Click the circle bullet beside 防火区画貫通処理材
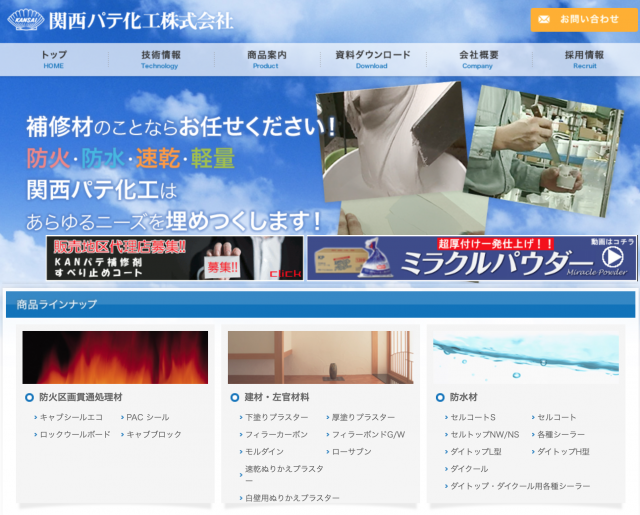 coord(29,397)
